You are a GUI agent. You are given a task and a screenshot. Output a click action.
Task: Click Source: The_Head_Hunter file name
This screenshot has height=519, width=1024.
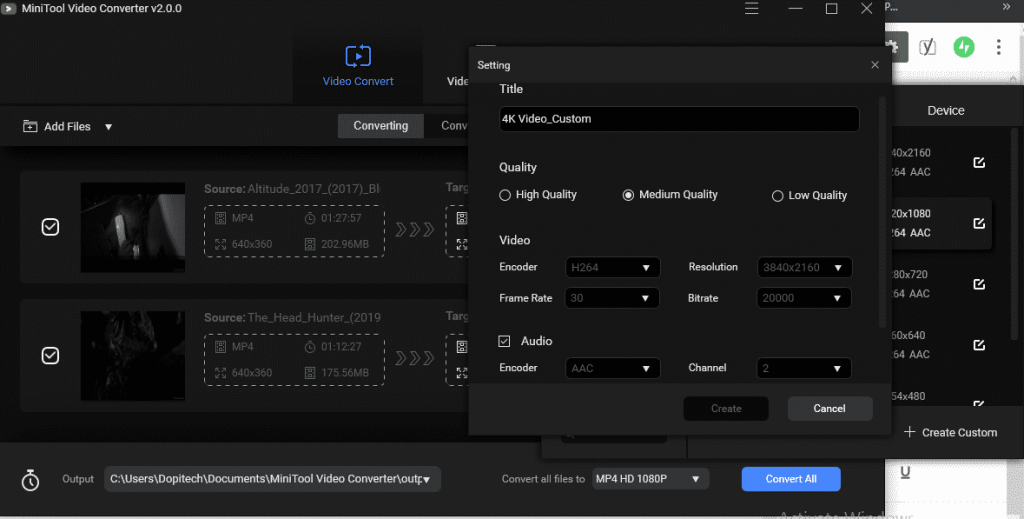pyautogui.click(x=292, y=317)
